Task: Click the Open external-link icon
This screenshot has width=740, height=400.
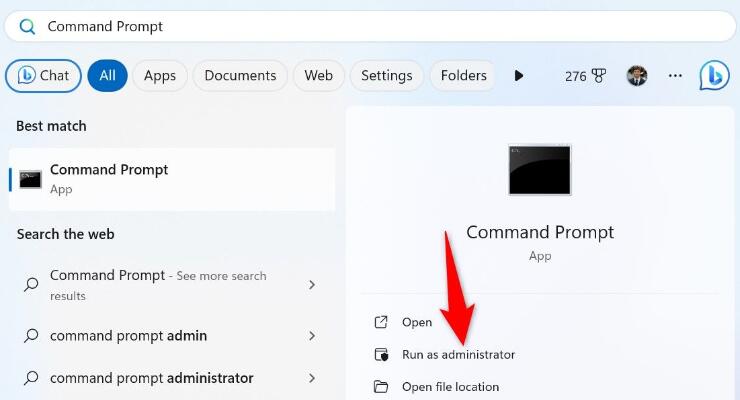Action: pos(381,322)
